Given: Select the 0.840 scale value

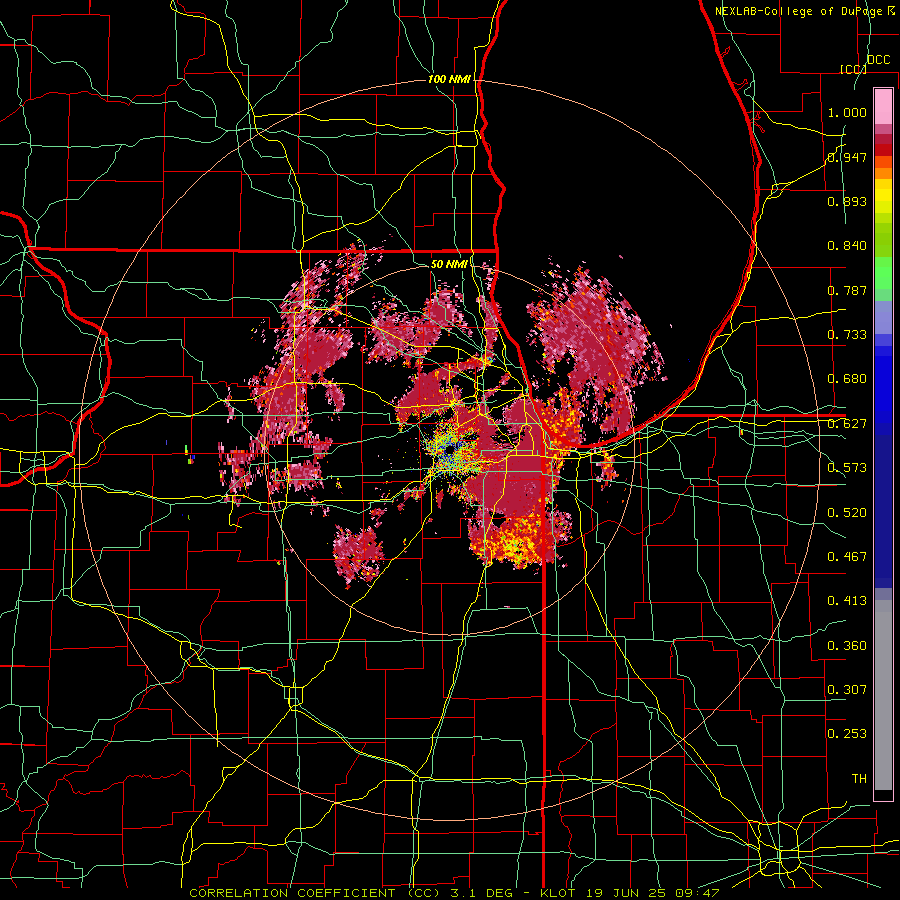Looking at the screenshot, I should [847, 246].
